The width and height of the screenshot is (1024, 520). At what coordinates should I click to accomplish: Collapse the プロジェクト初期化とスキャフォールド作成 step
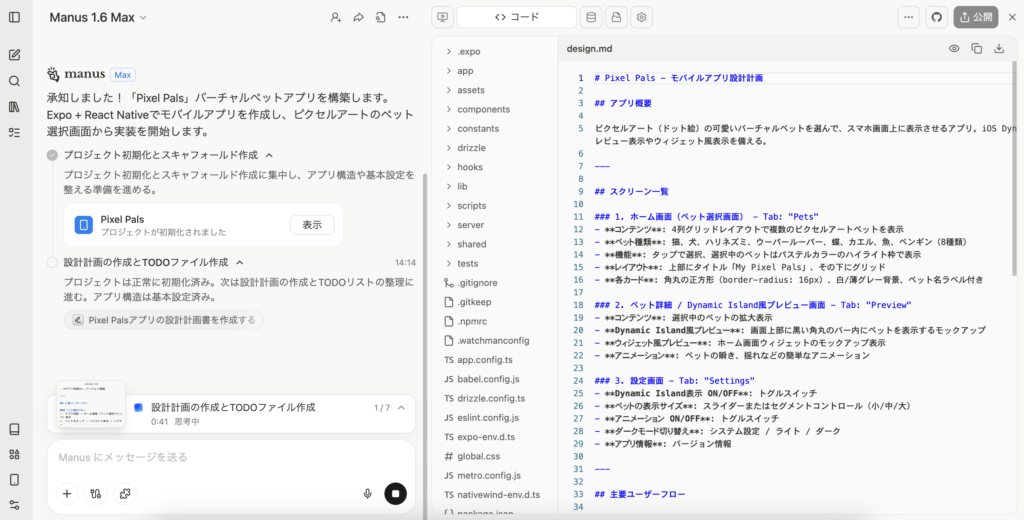point(268,155)
